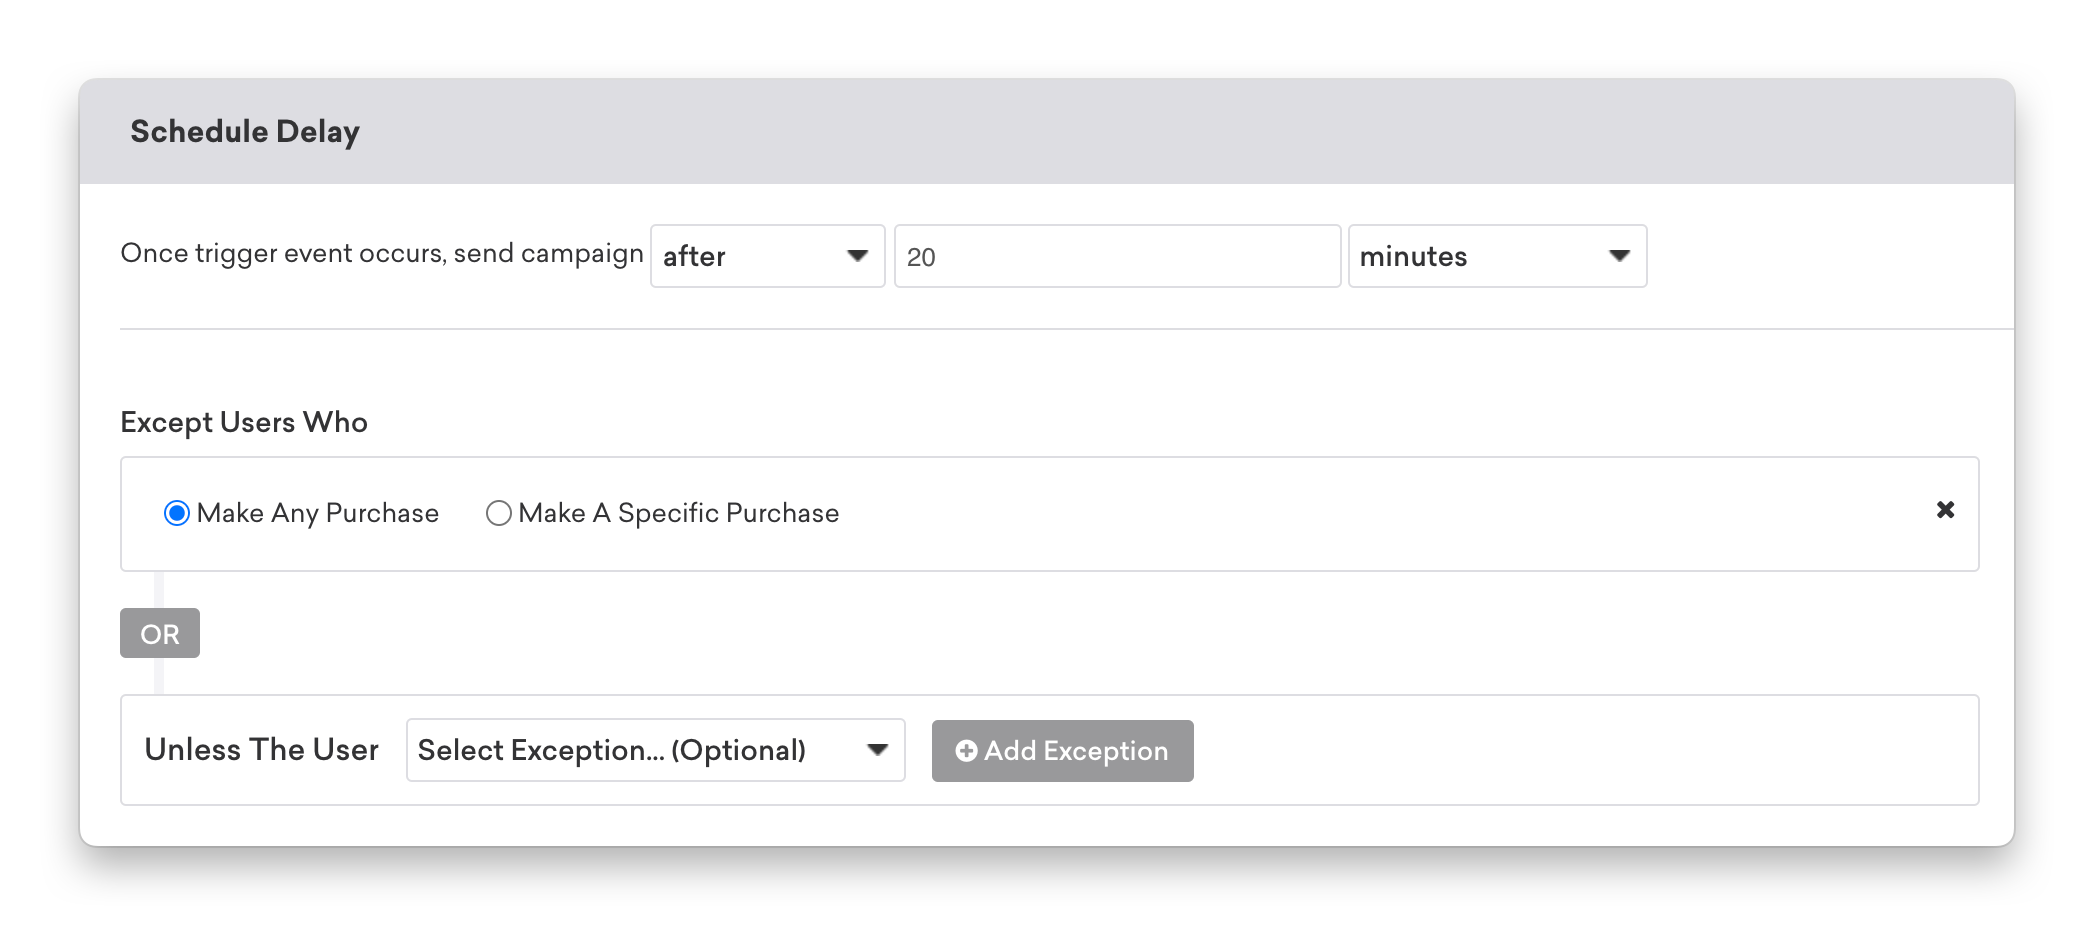Click the arrow icon of the 'after' dropdown
The width and height of the screenshot is (2094, 926).
(857, 256)
